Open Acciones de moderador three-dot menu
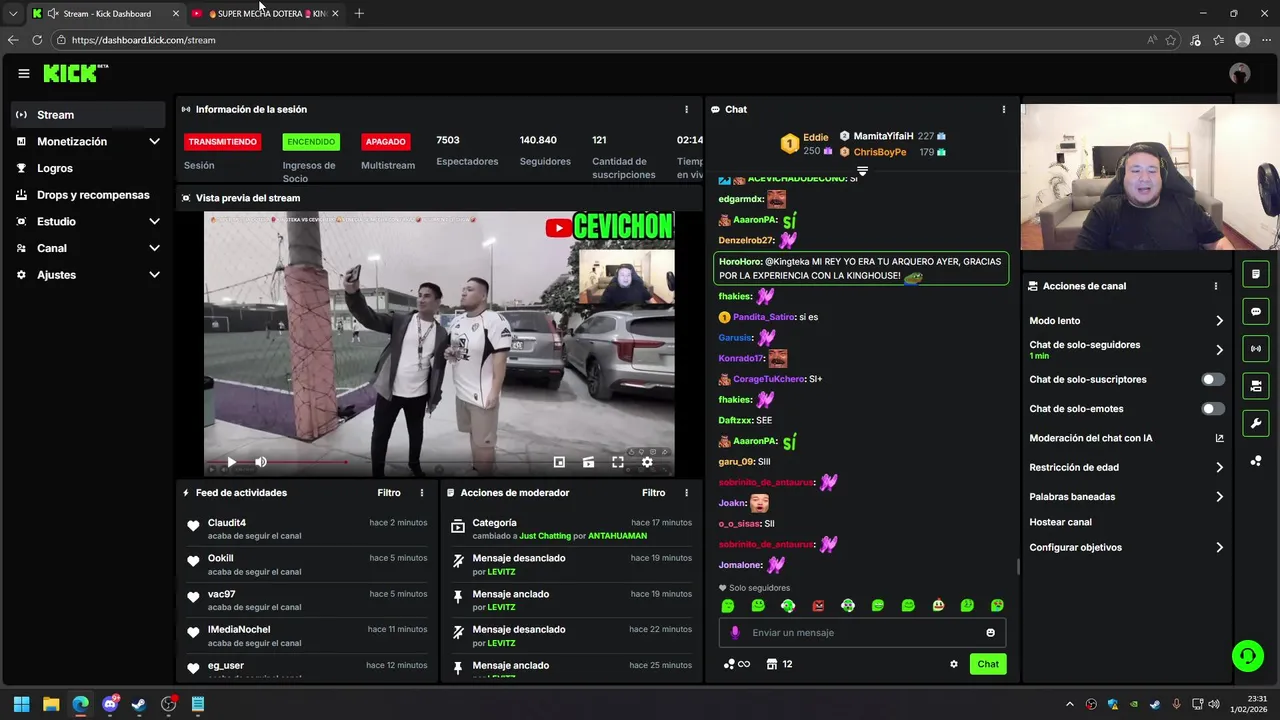The image size is (1280, 720). pos(686,493)
